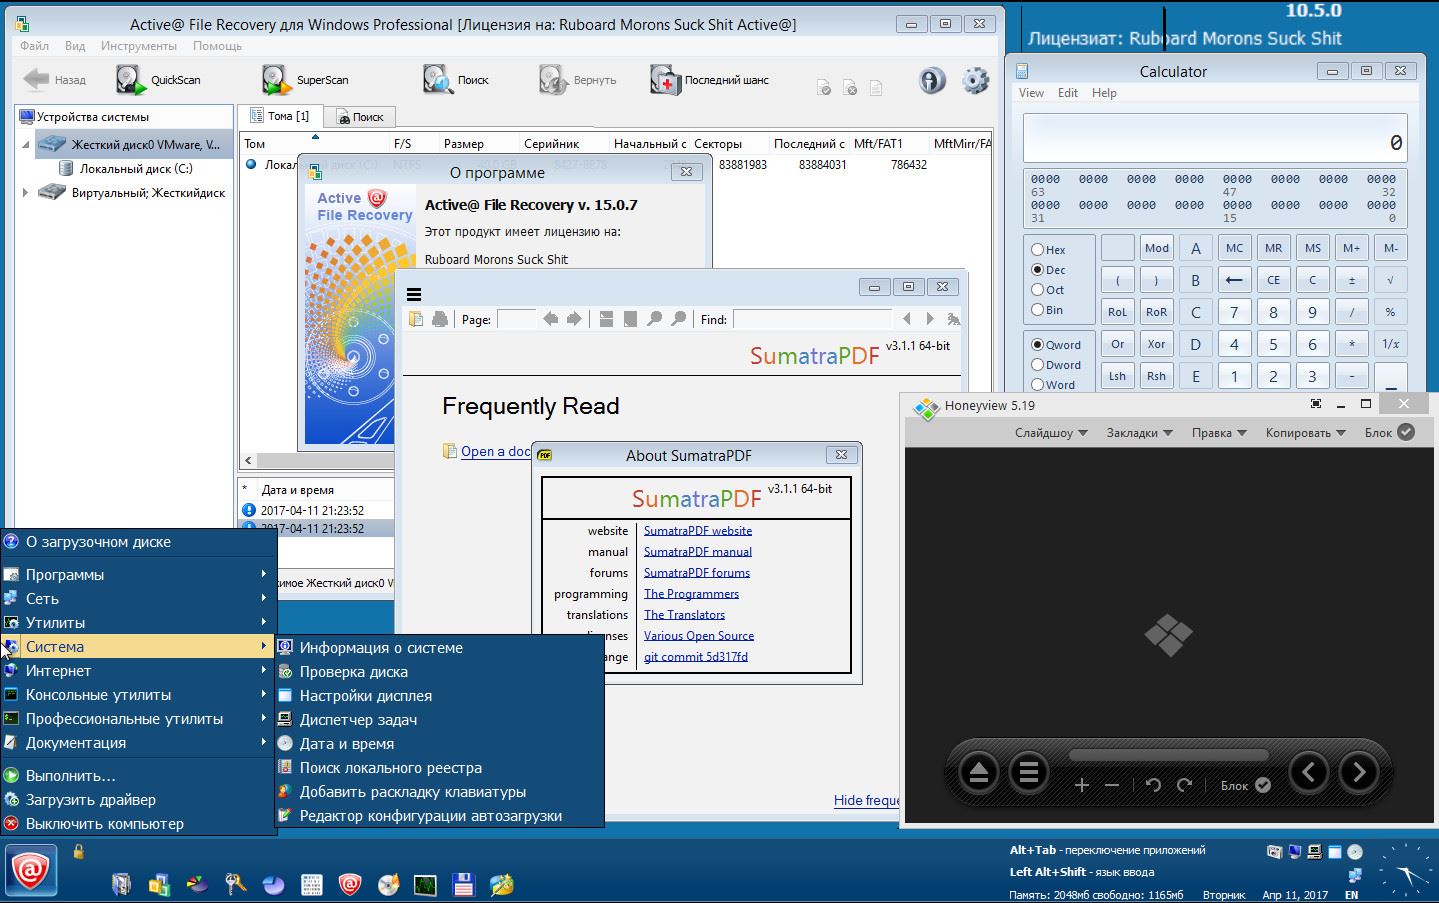
Task: Click Honeyview zoom out minus icon
Action: (x=1112, y=785)
